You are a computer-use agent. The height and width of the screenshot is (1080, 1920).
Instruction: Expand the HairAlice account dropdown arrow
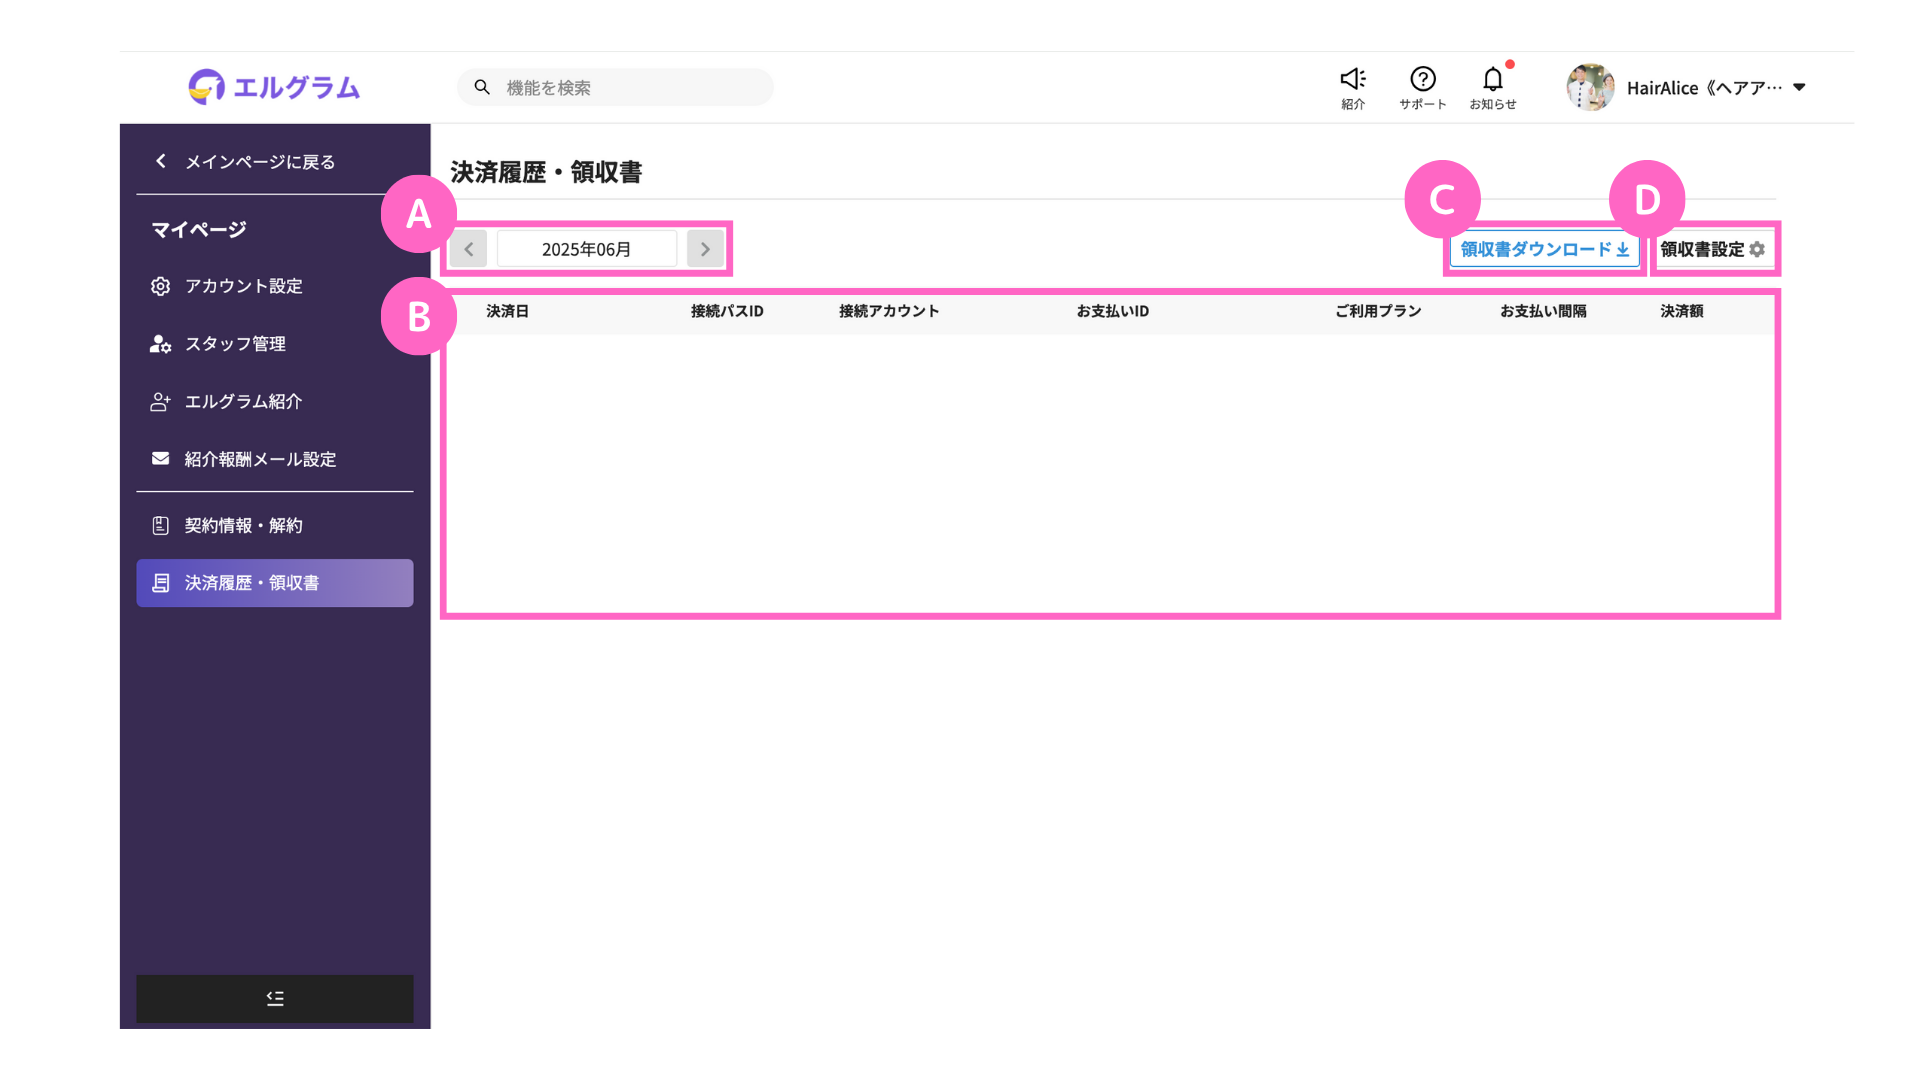pyautogui.click(x=1799, y=87)
